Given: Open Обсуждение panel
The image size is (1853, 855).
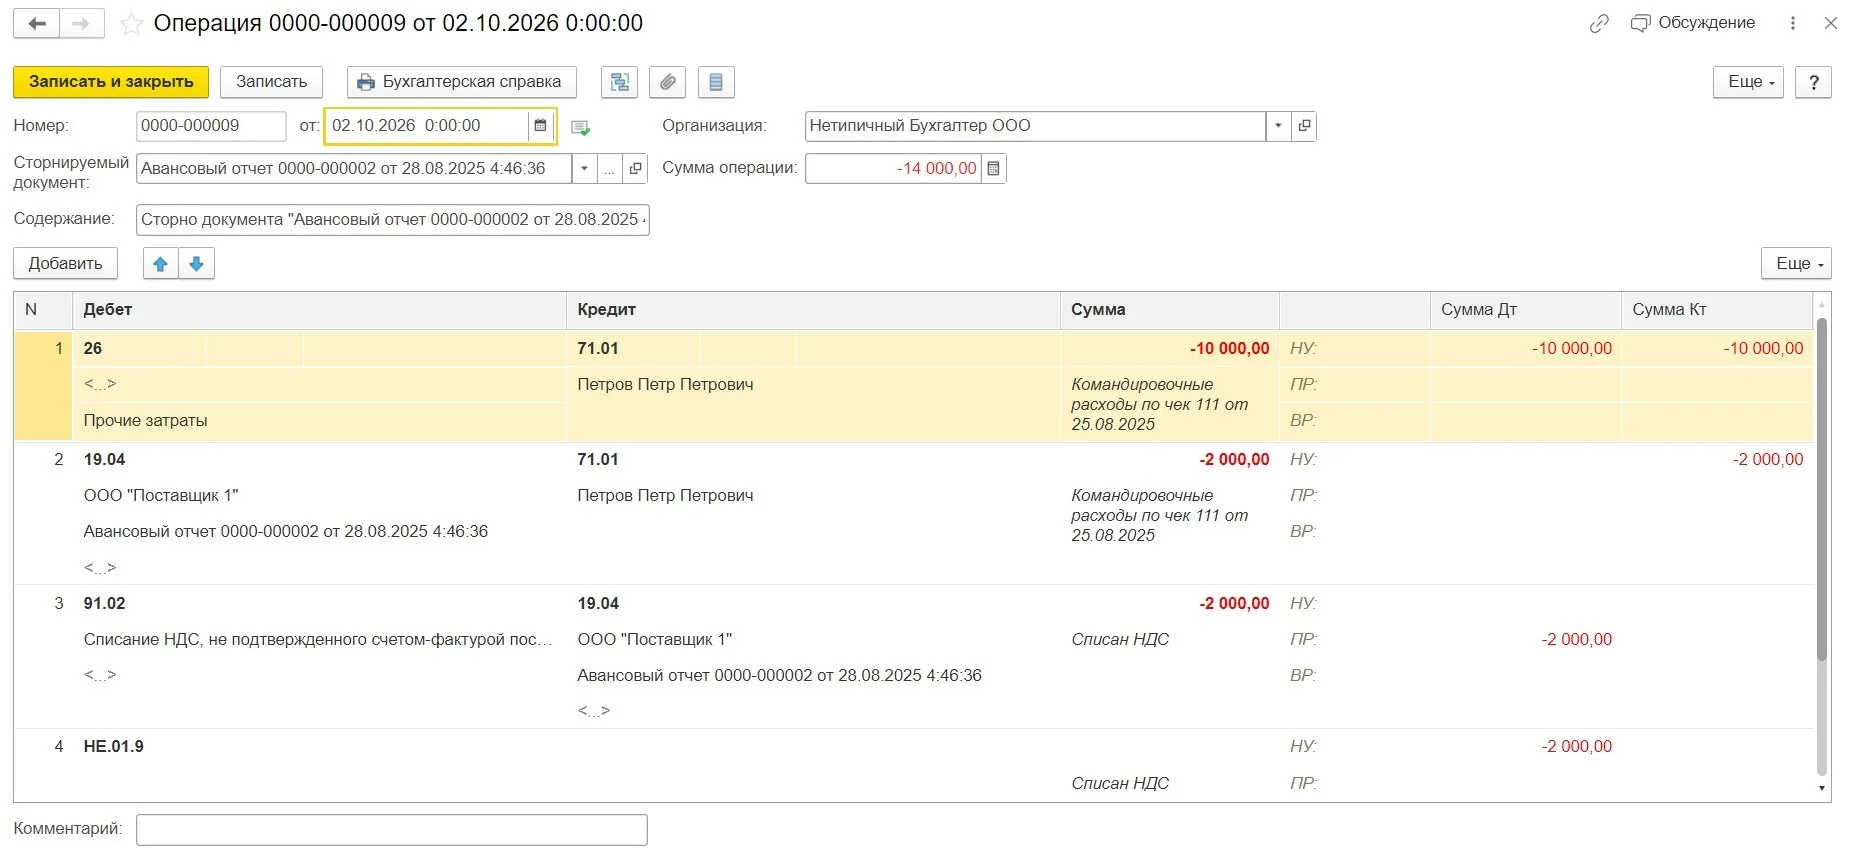Looking at the screenshot, I should (x=1693, y=23).
